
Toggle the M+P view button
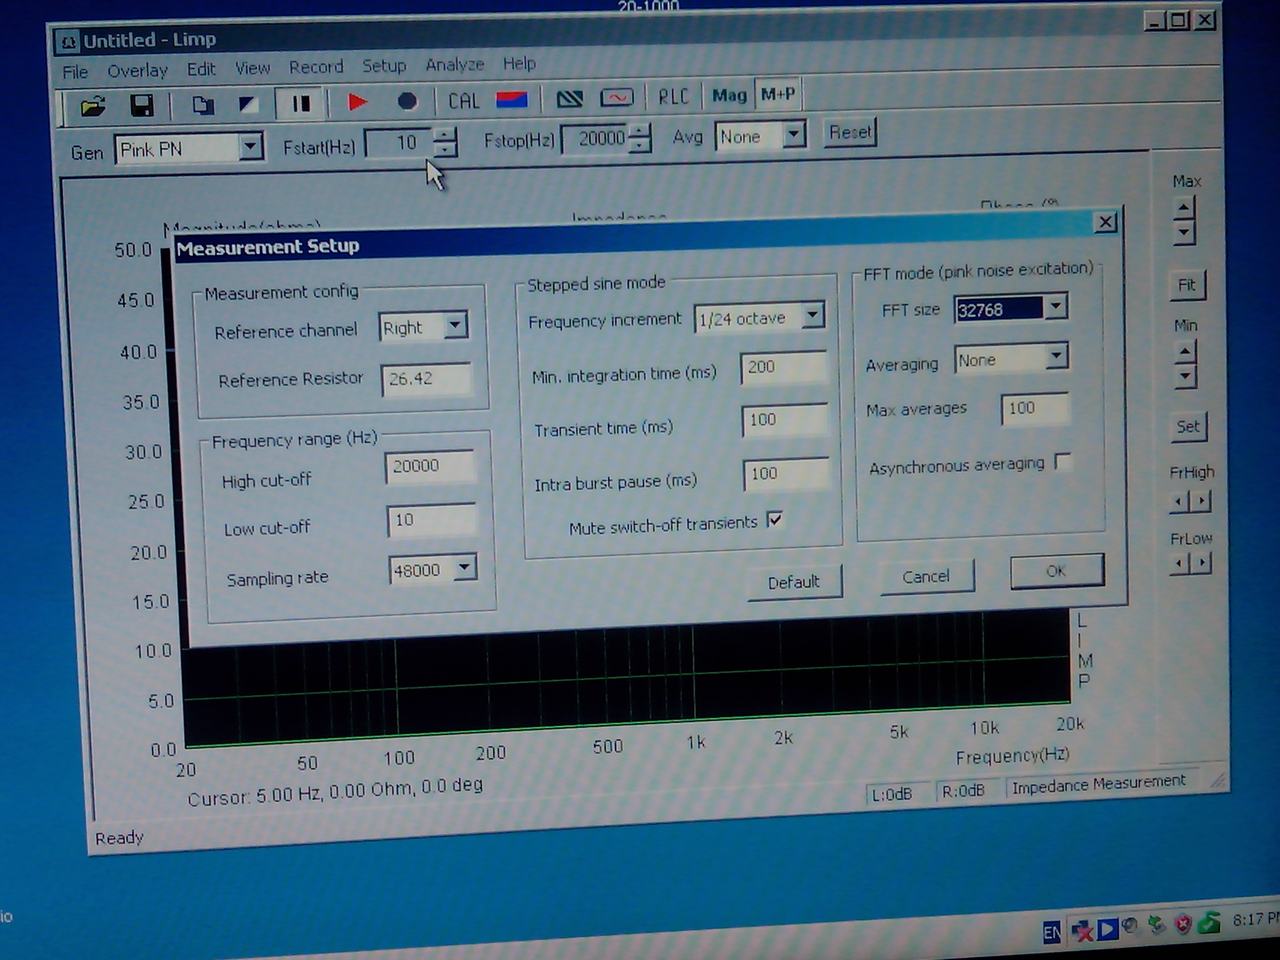coord(777,94)
